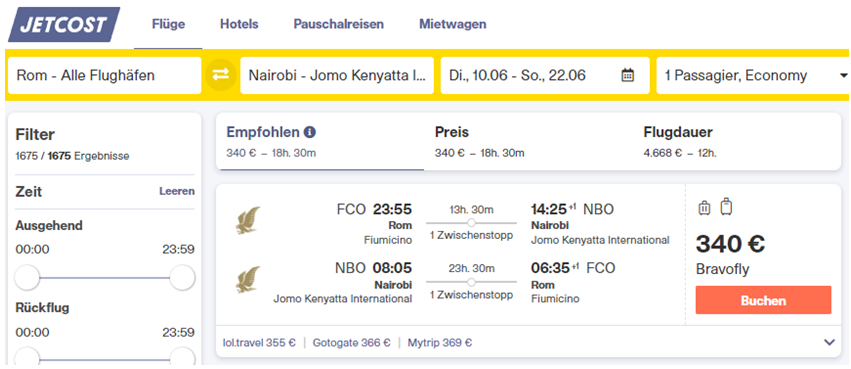The width and height of the screenshot is (851, 369).
Task: Open the date picker calendar icon
Action: (627, 75)
